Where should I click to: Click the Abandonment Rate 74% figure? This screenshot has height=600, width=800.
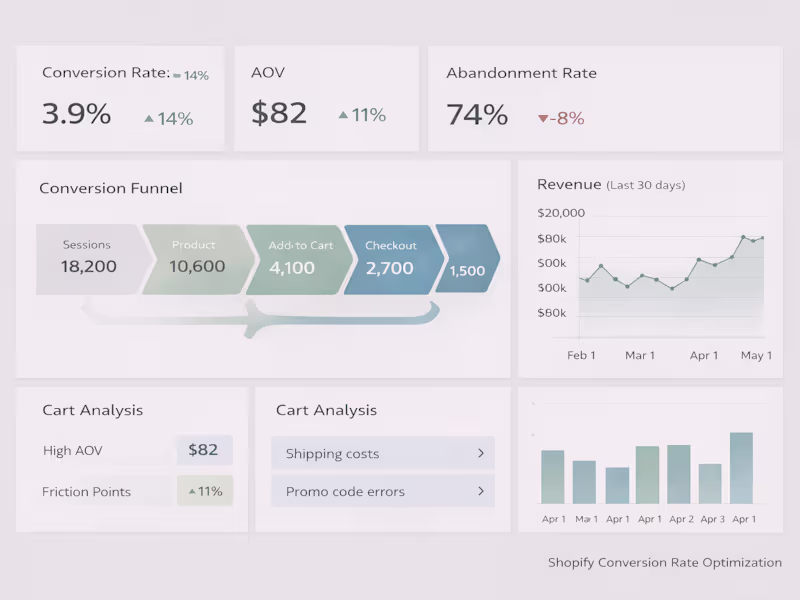click(476, 115)
